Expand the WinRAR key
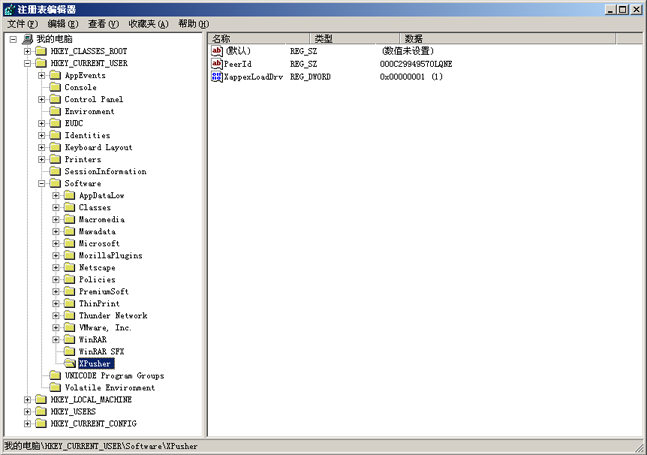 click(56, 339)
